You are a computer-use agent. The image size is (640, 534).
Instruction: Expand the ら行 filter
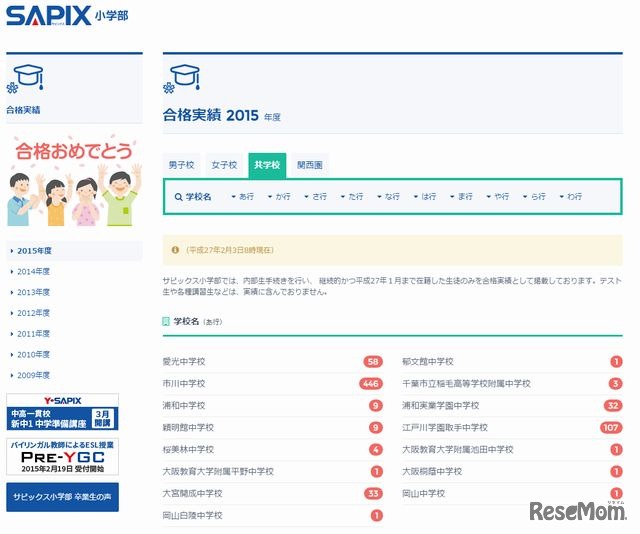coord(535,197)
